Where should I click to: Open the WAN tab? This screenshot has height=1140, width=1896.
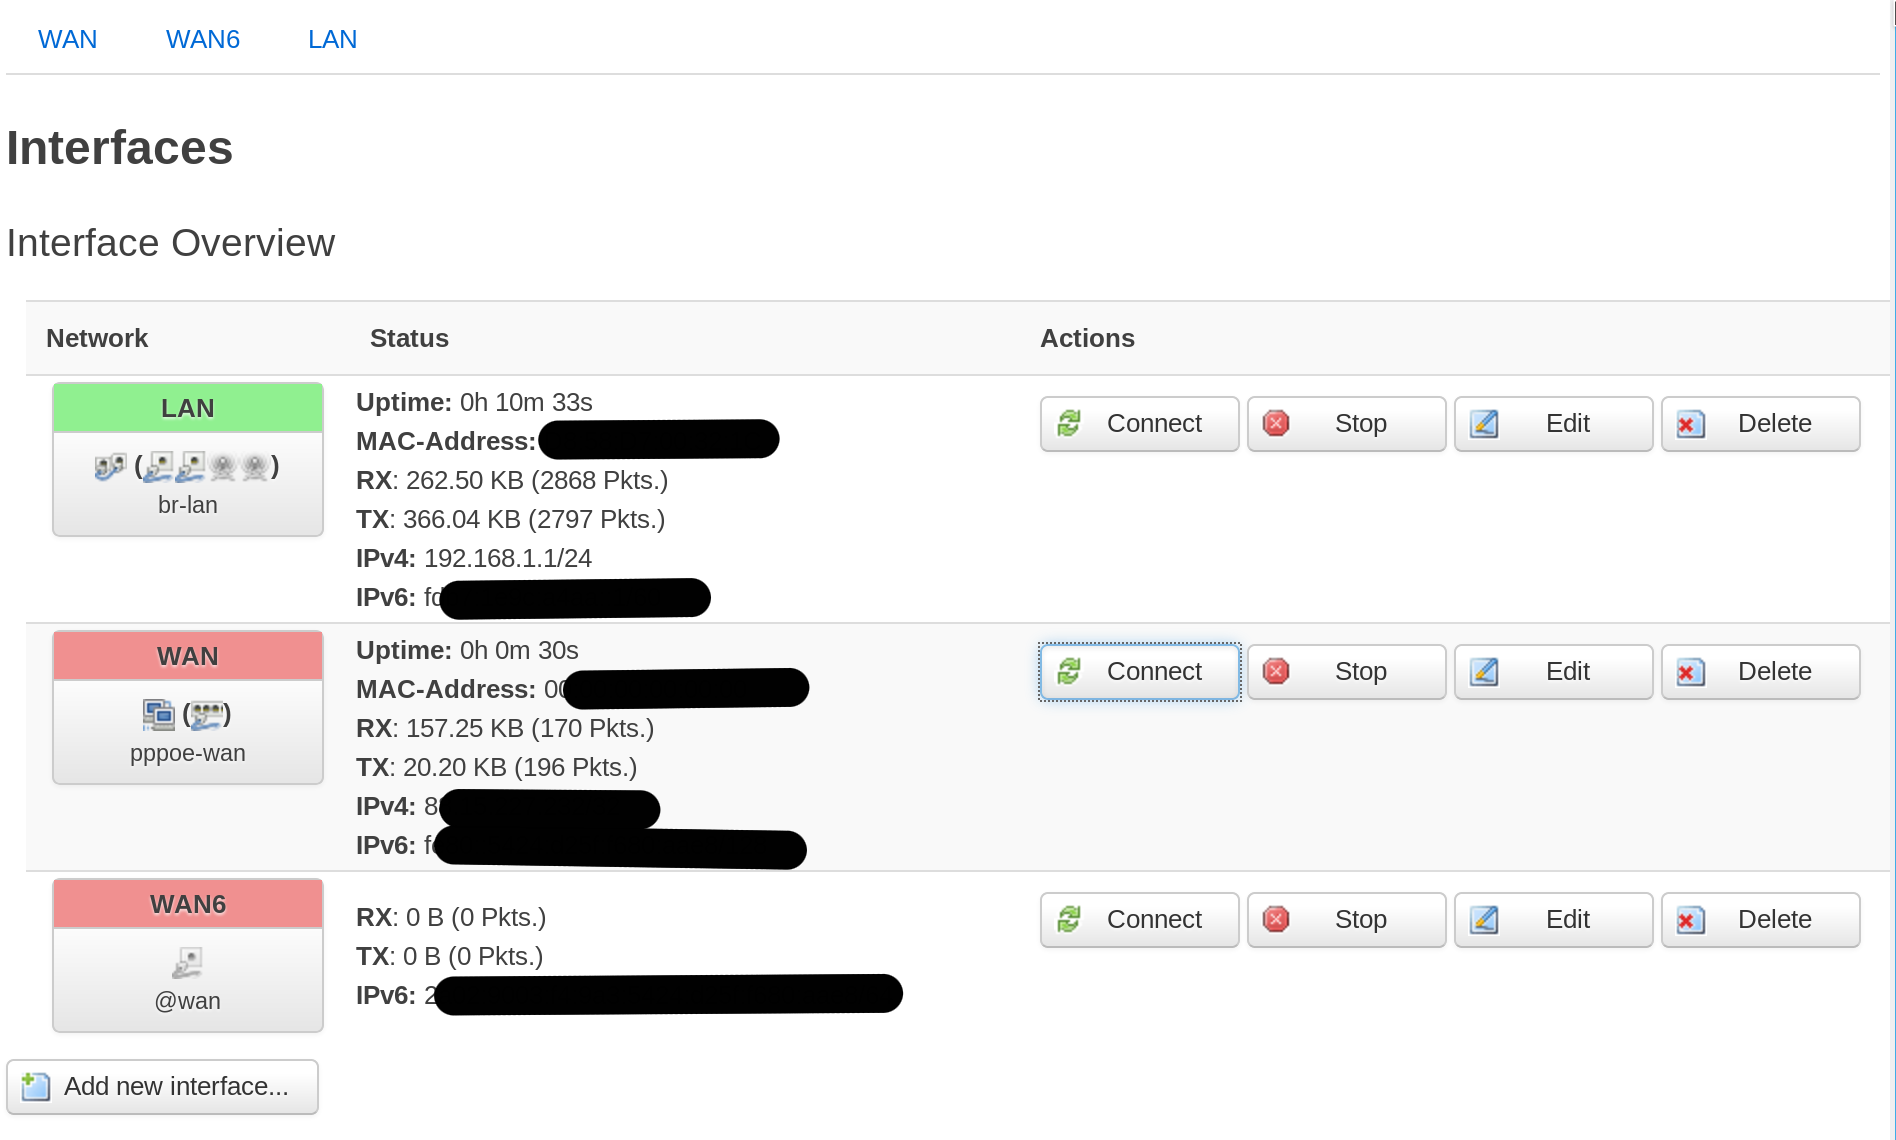coord(67,39)
